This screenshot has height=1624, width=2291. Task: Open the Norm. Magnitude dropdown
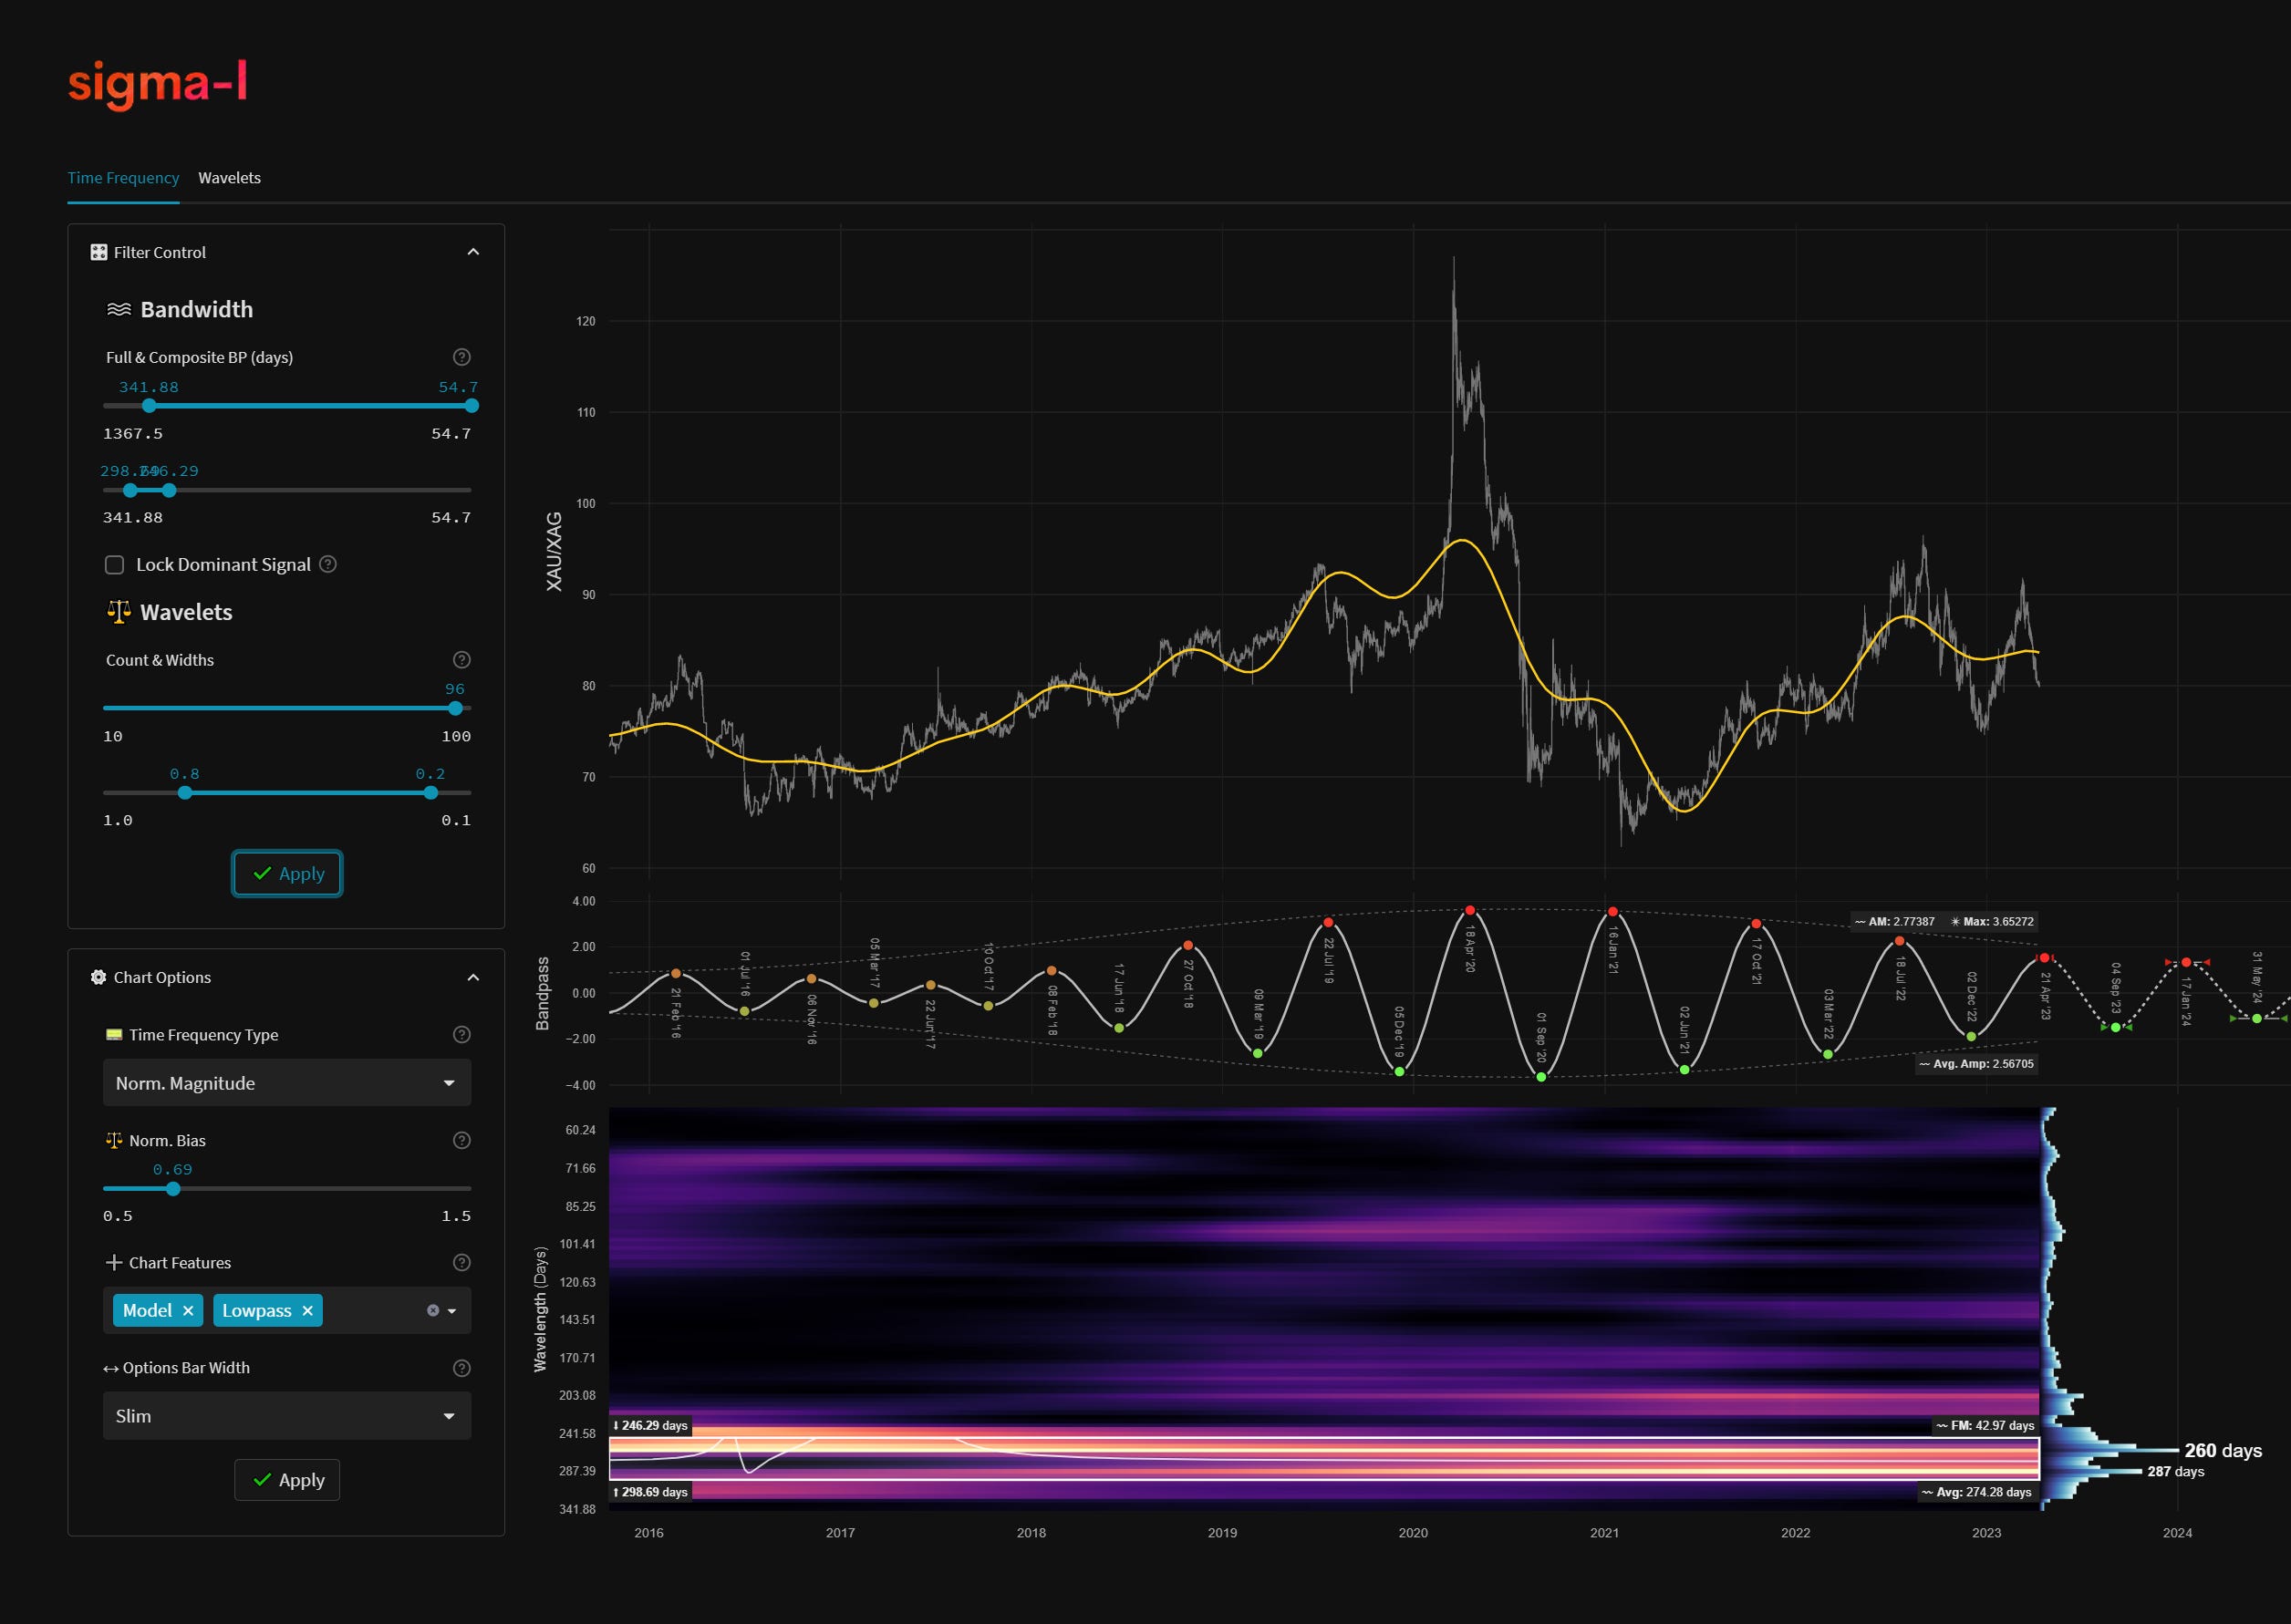click(x=287, y=1082)
